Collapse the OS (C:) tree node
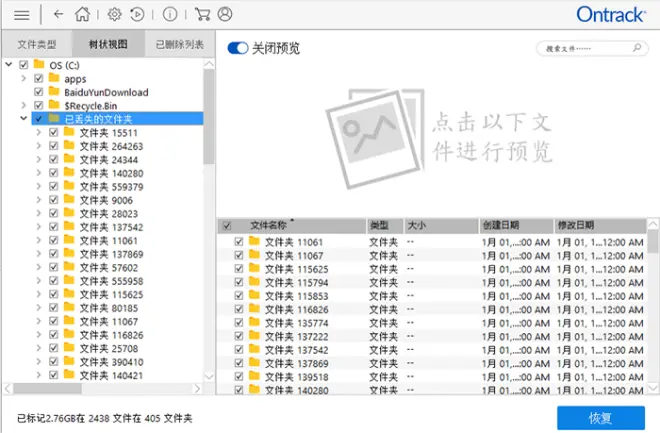Screen dimensions: 660x433 click(8, 64)
